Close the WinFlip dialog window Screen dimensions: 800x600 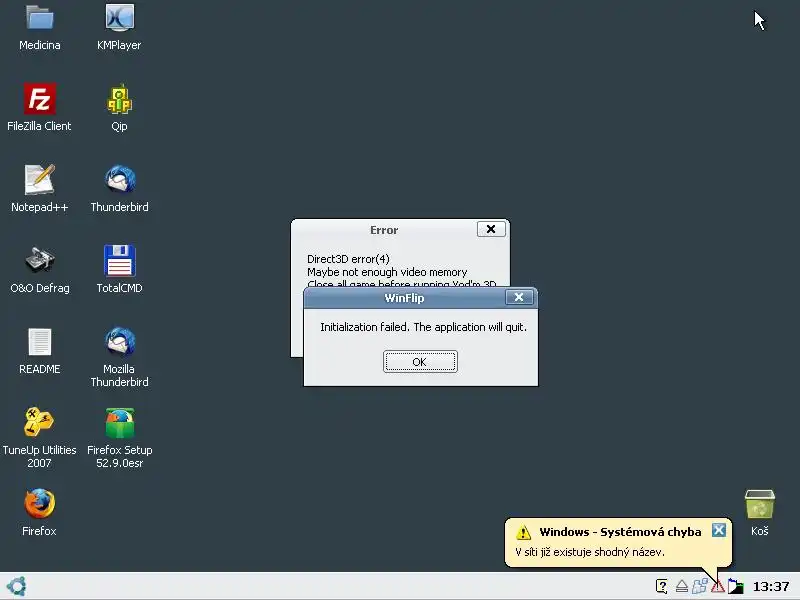click(519, 297)
